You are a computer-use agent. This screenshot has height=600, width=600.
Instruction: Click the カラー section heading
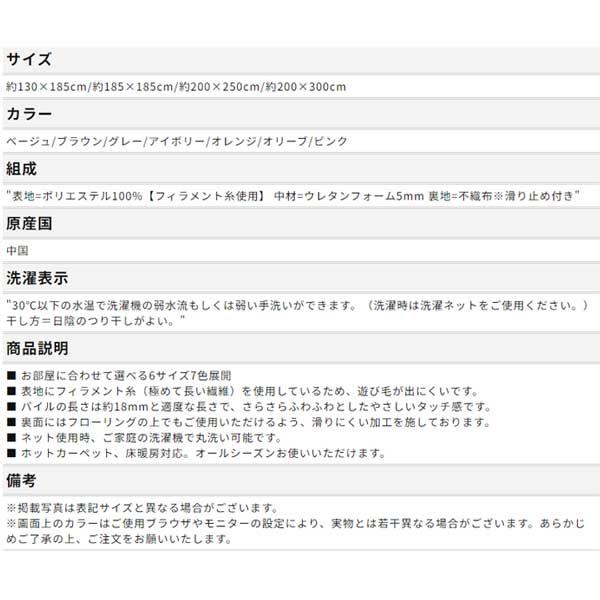(x=29, y=114)
